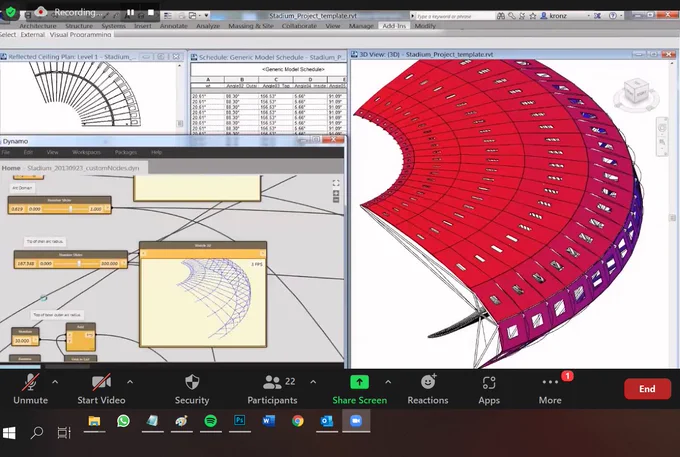The image size is (680, 457).
Task: Click the Windows Start button
Action: click(x=9, y=432)
